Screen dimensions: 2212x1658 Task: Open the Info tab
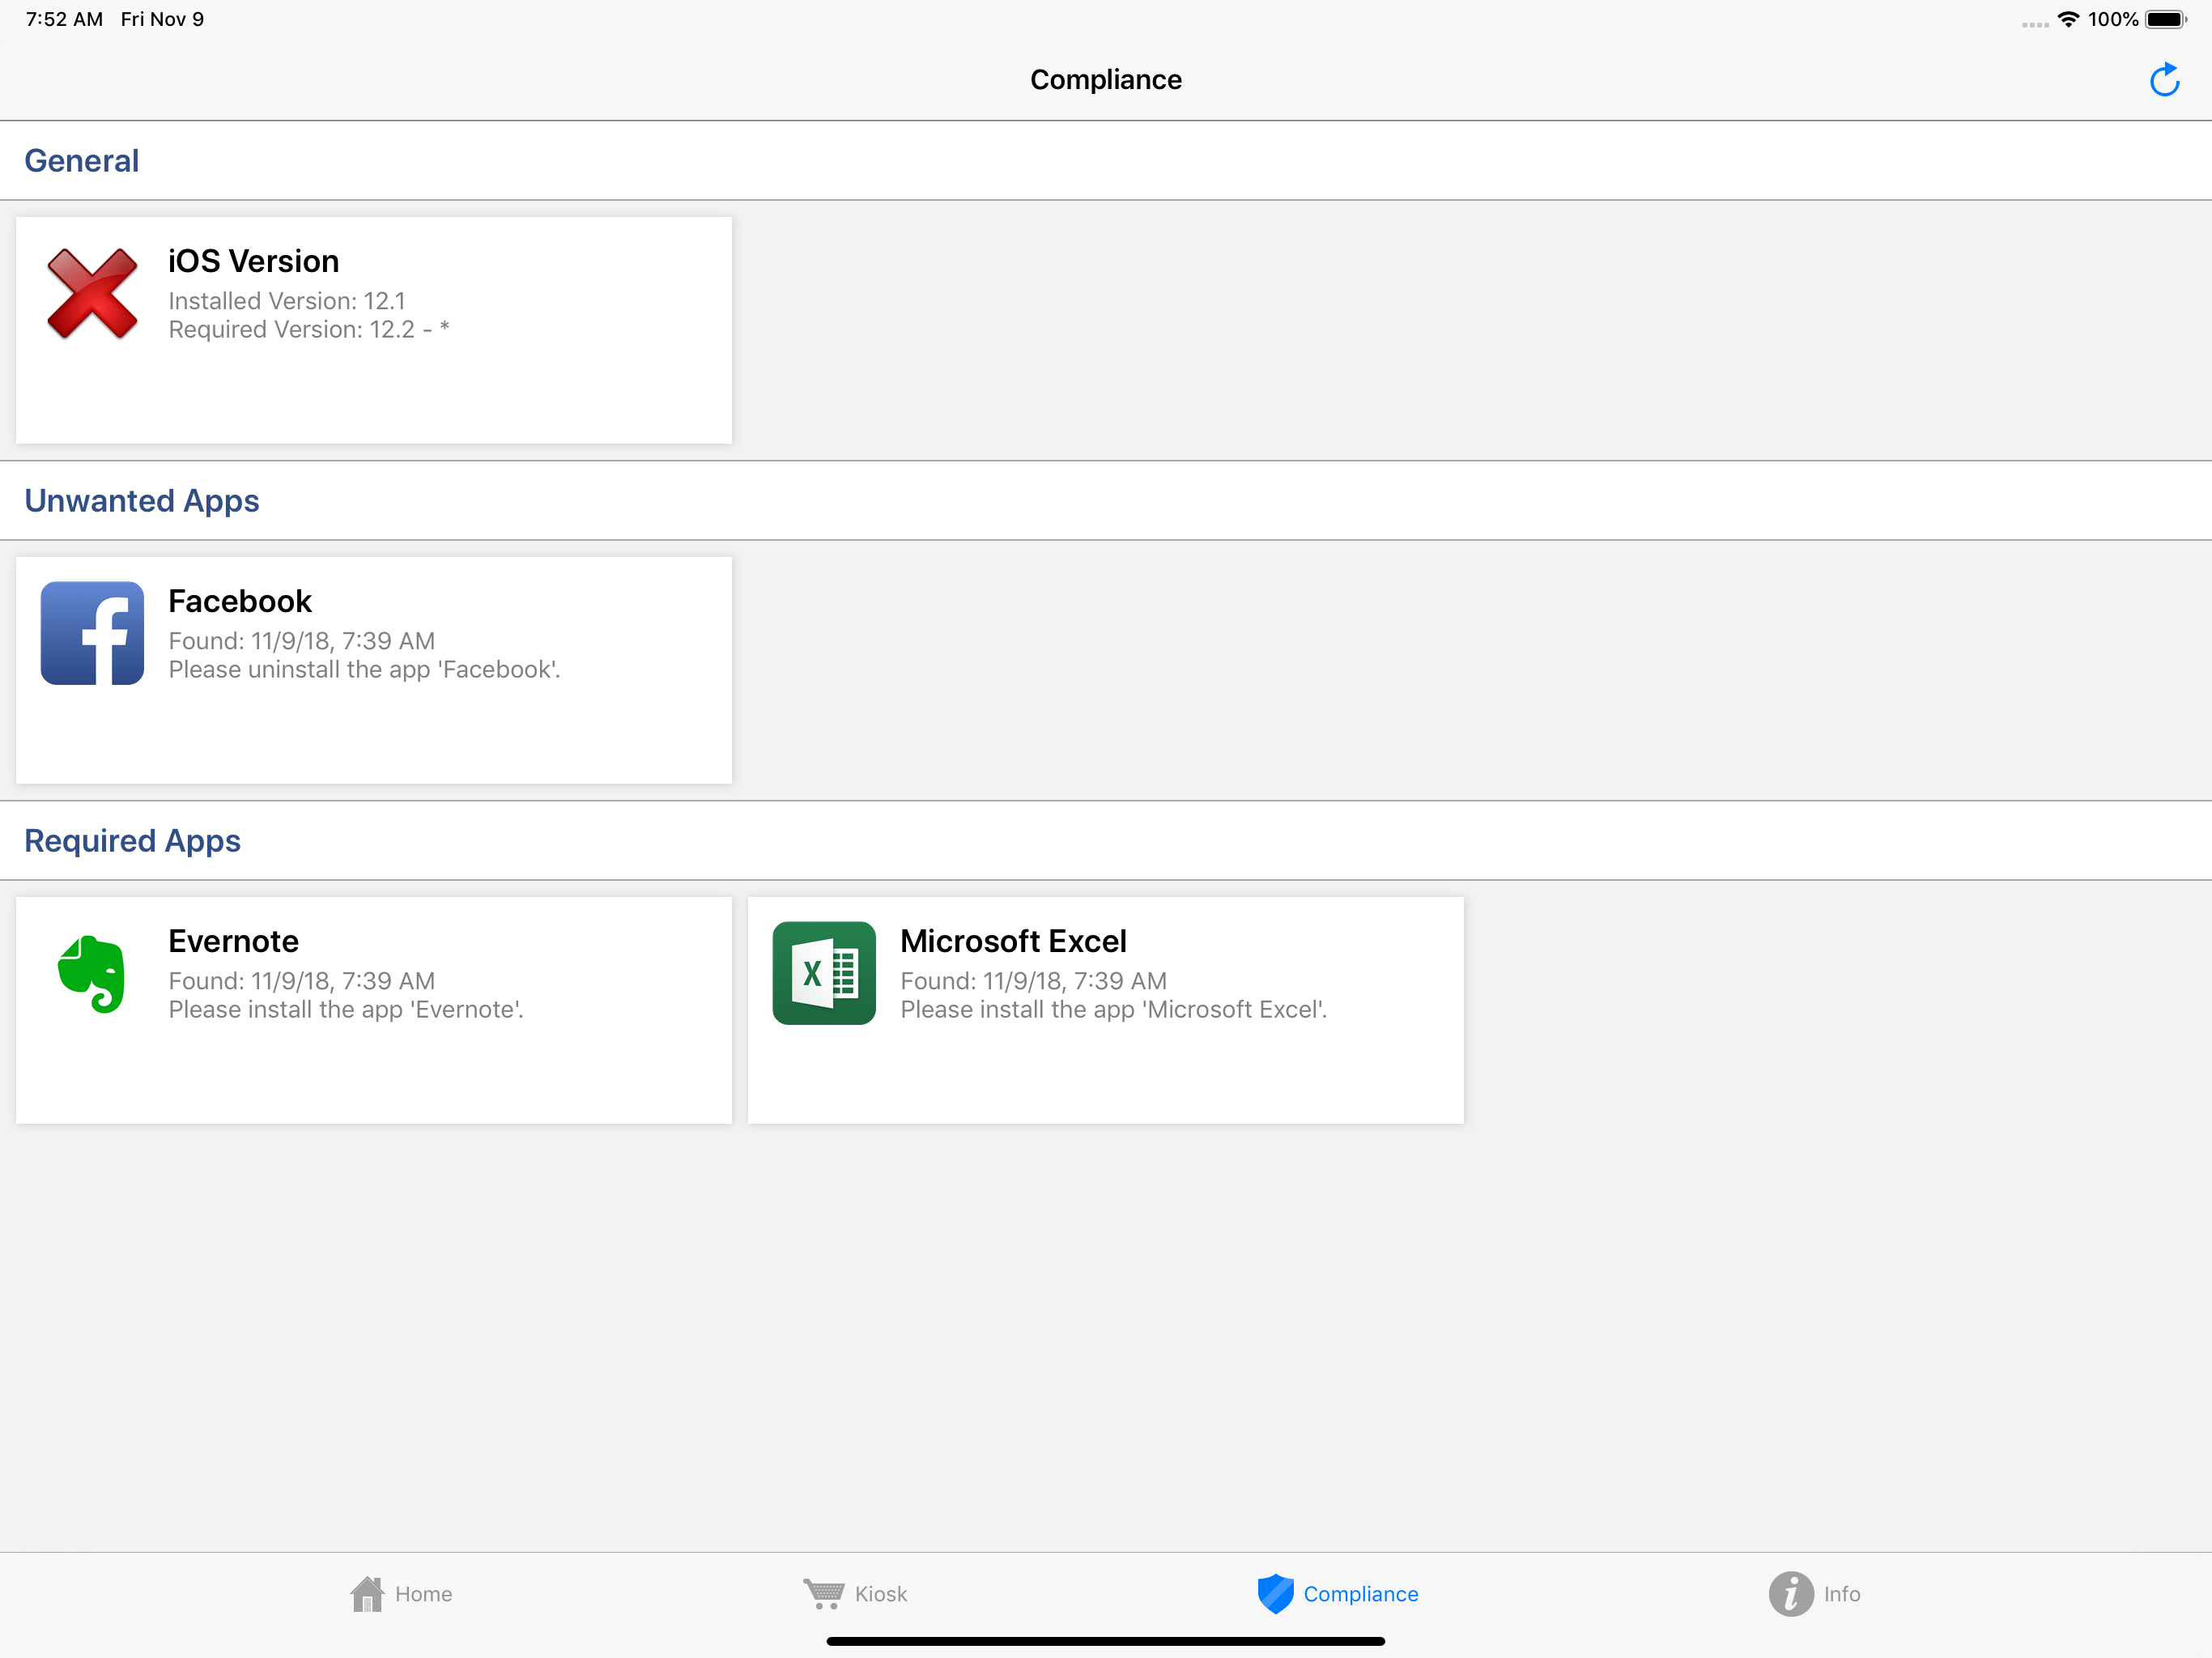pos(1814,1593)
